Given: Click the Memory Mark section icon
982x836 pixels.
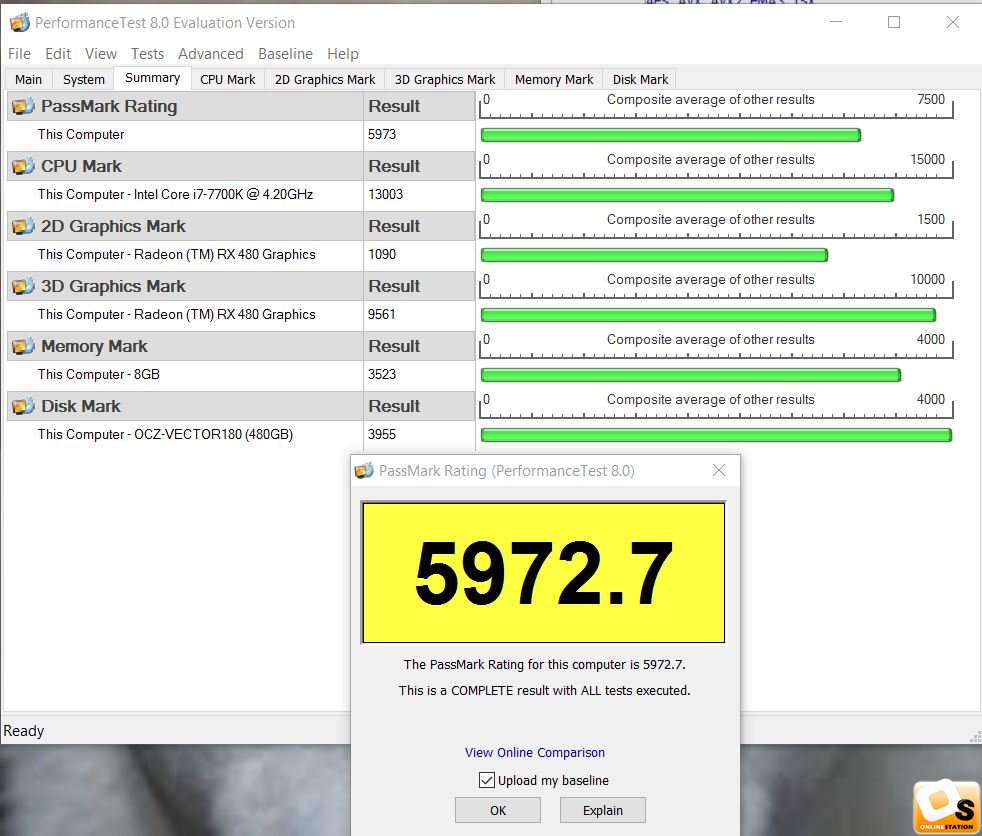Looking at the screenshot, I should (x=23, y=346).
